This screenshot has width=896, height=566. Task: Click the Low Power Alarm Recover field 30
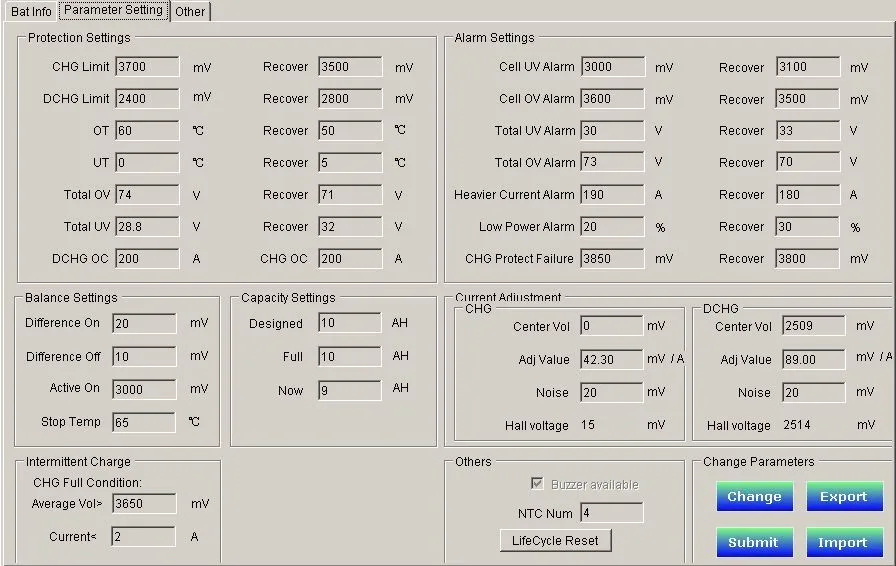tap(807, 226)
